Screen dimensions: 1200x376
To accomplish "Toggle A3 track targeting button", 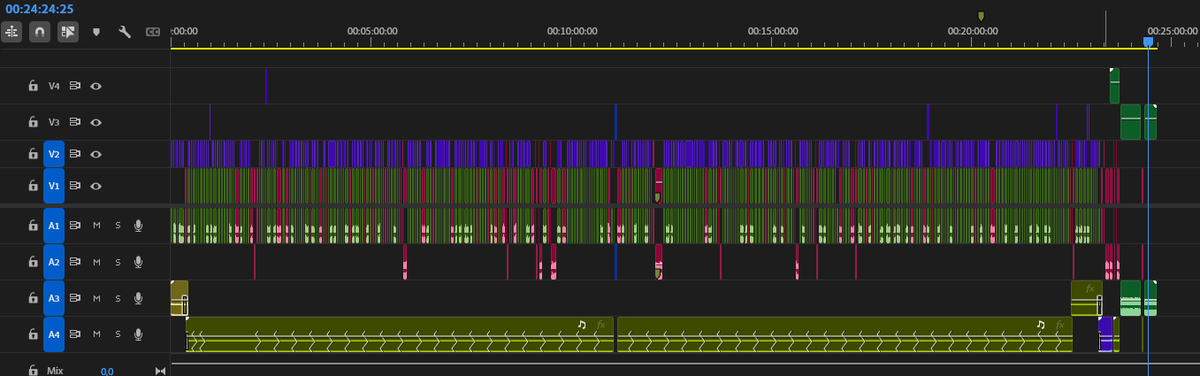I will pyautogui.click(x=54, y=298).
